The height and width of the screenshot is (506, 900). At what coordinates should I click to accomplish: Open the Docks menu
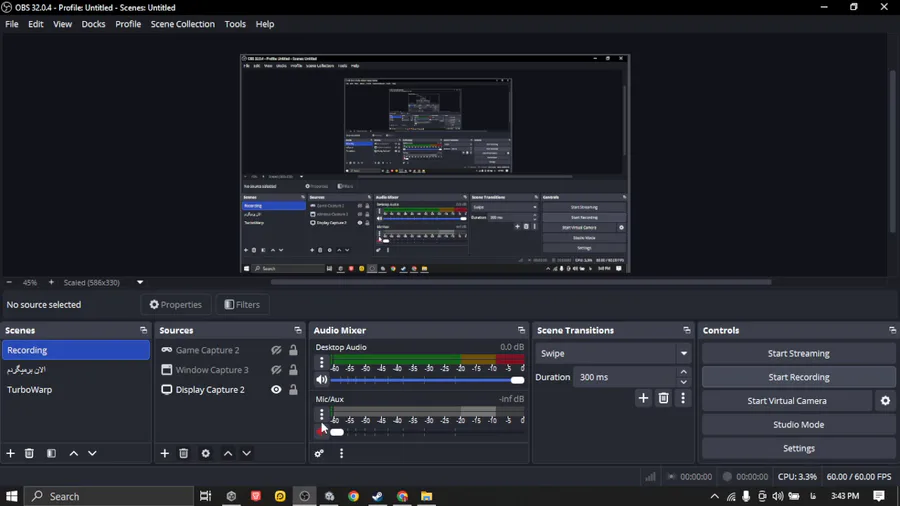pyautogui.click(x=94, y=24)
